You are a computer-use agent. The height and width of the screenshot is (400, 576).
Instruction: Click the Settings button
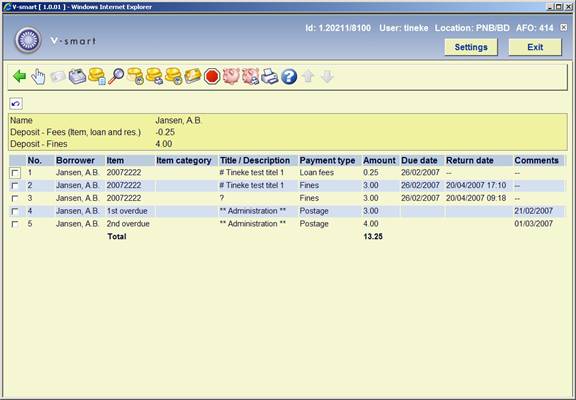coord(471,47)
